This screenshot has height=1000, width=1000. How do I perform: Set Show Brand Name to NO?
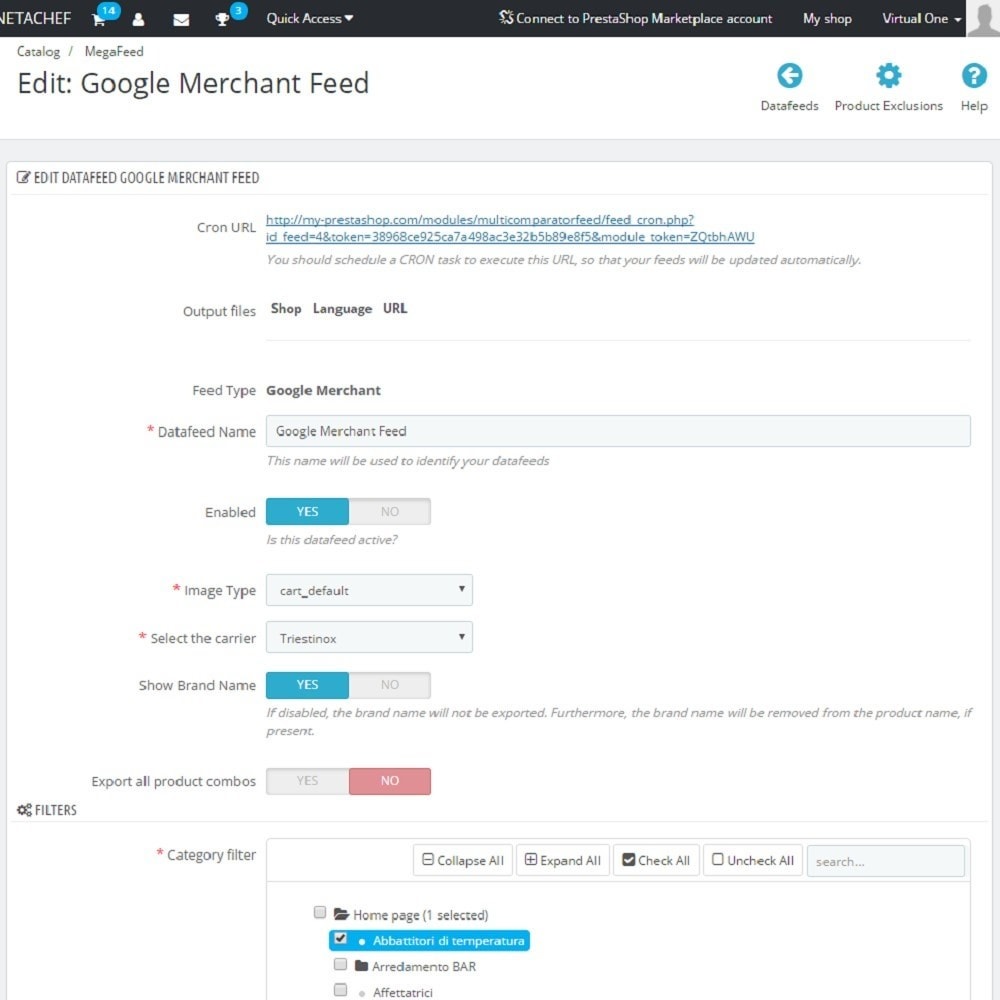coord(390,684)
